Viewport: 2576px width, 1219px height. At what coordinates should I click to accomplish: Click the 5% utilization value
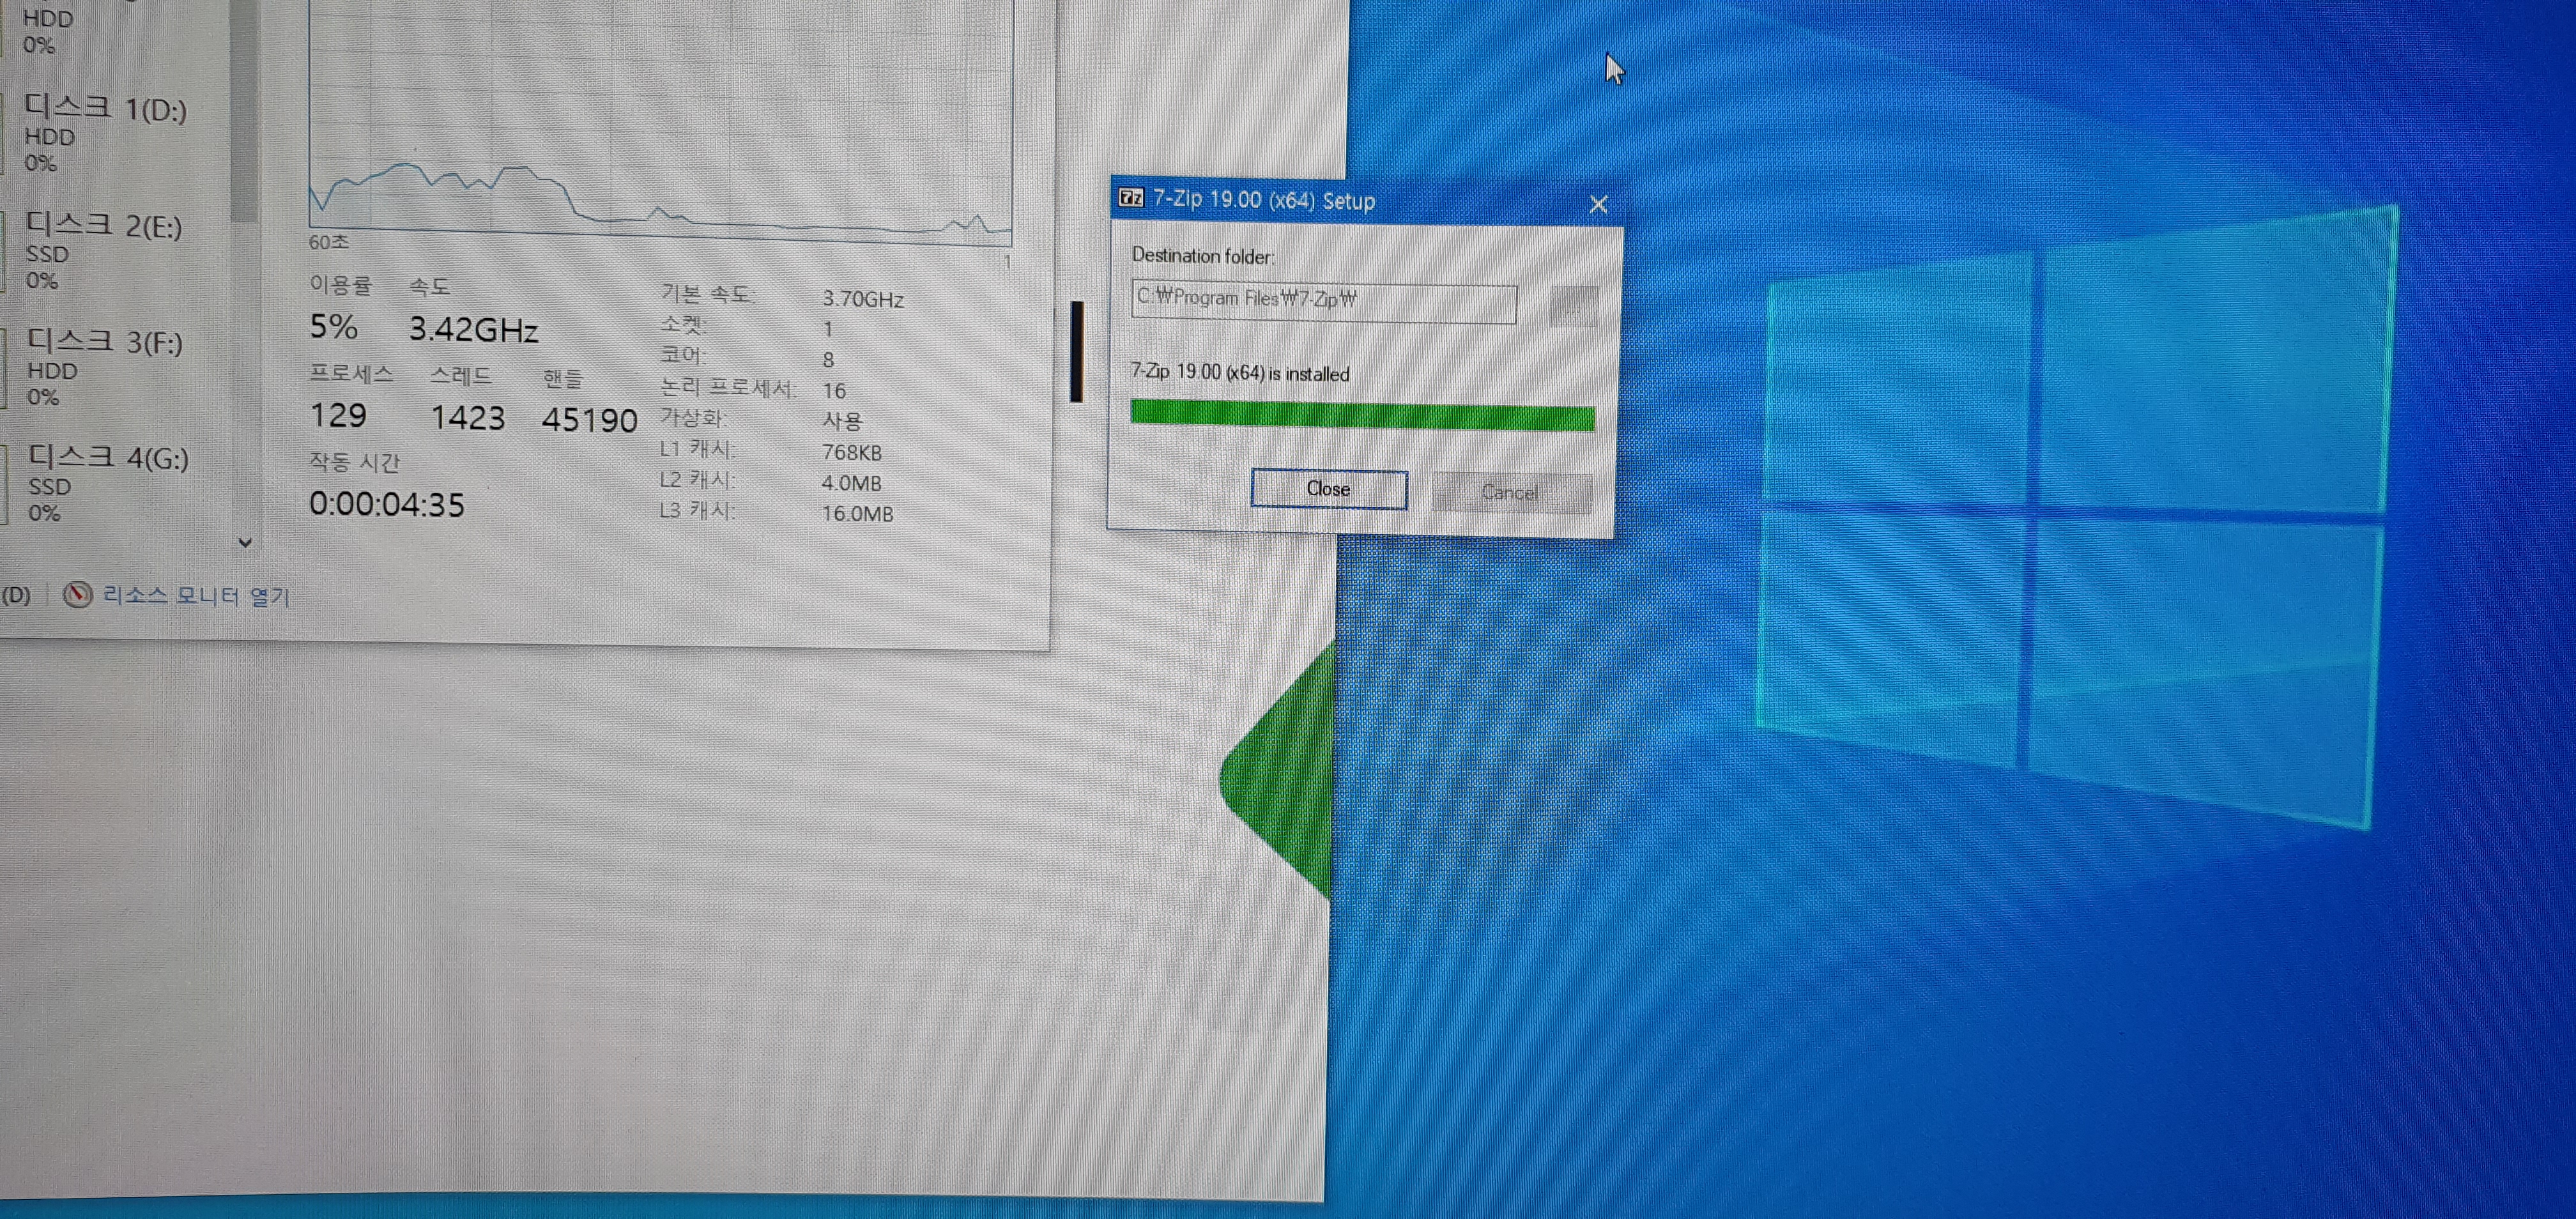(x=333, y=326)
